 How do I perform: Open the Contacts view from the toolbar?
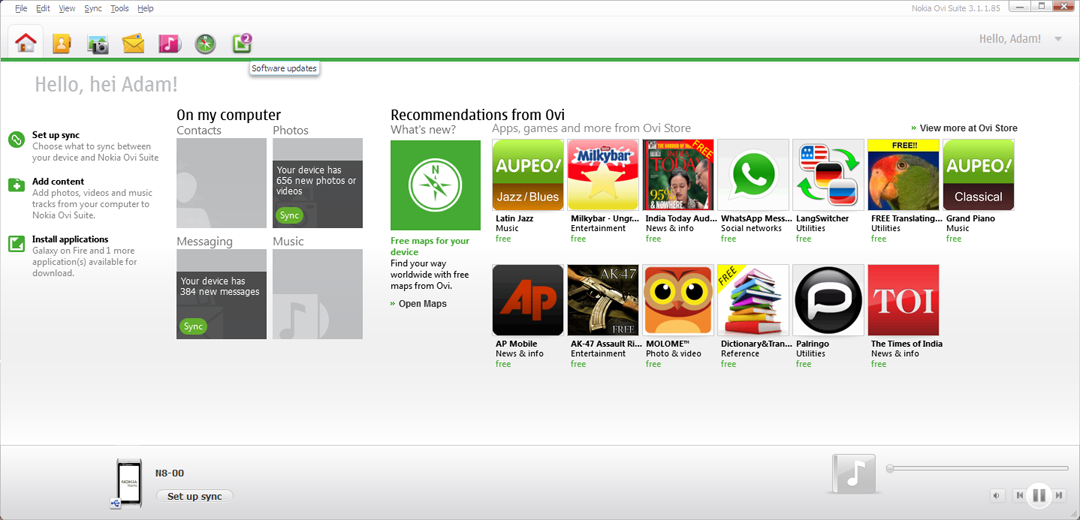[62, 43]
